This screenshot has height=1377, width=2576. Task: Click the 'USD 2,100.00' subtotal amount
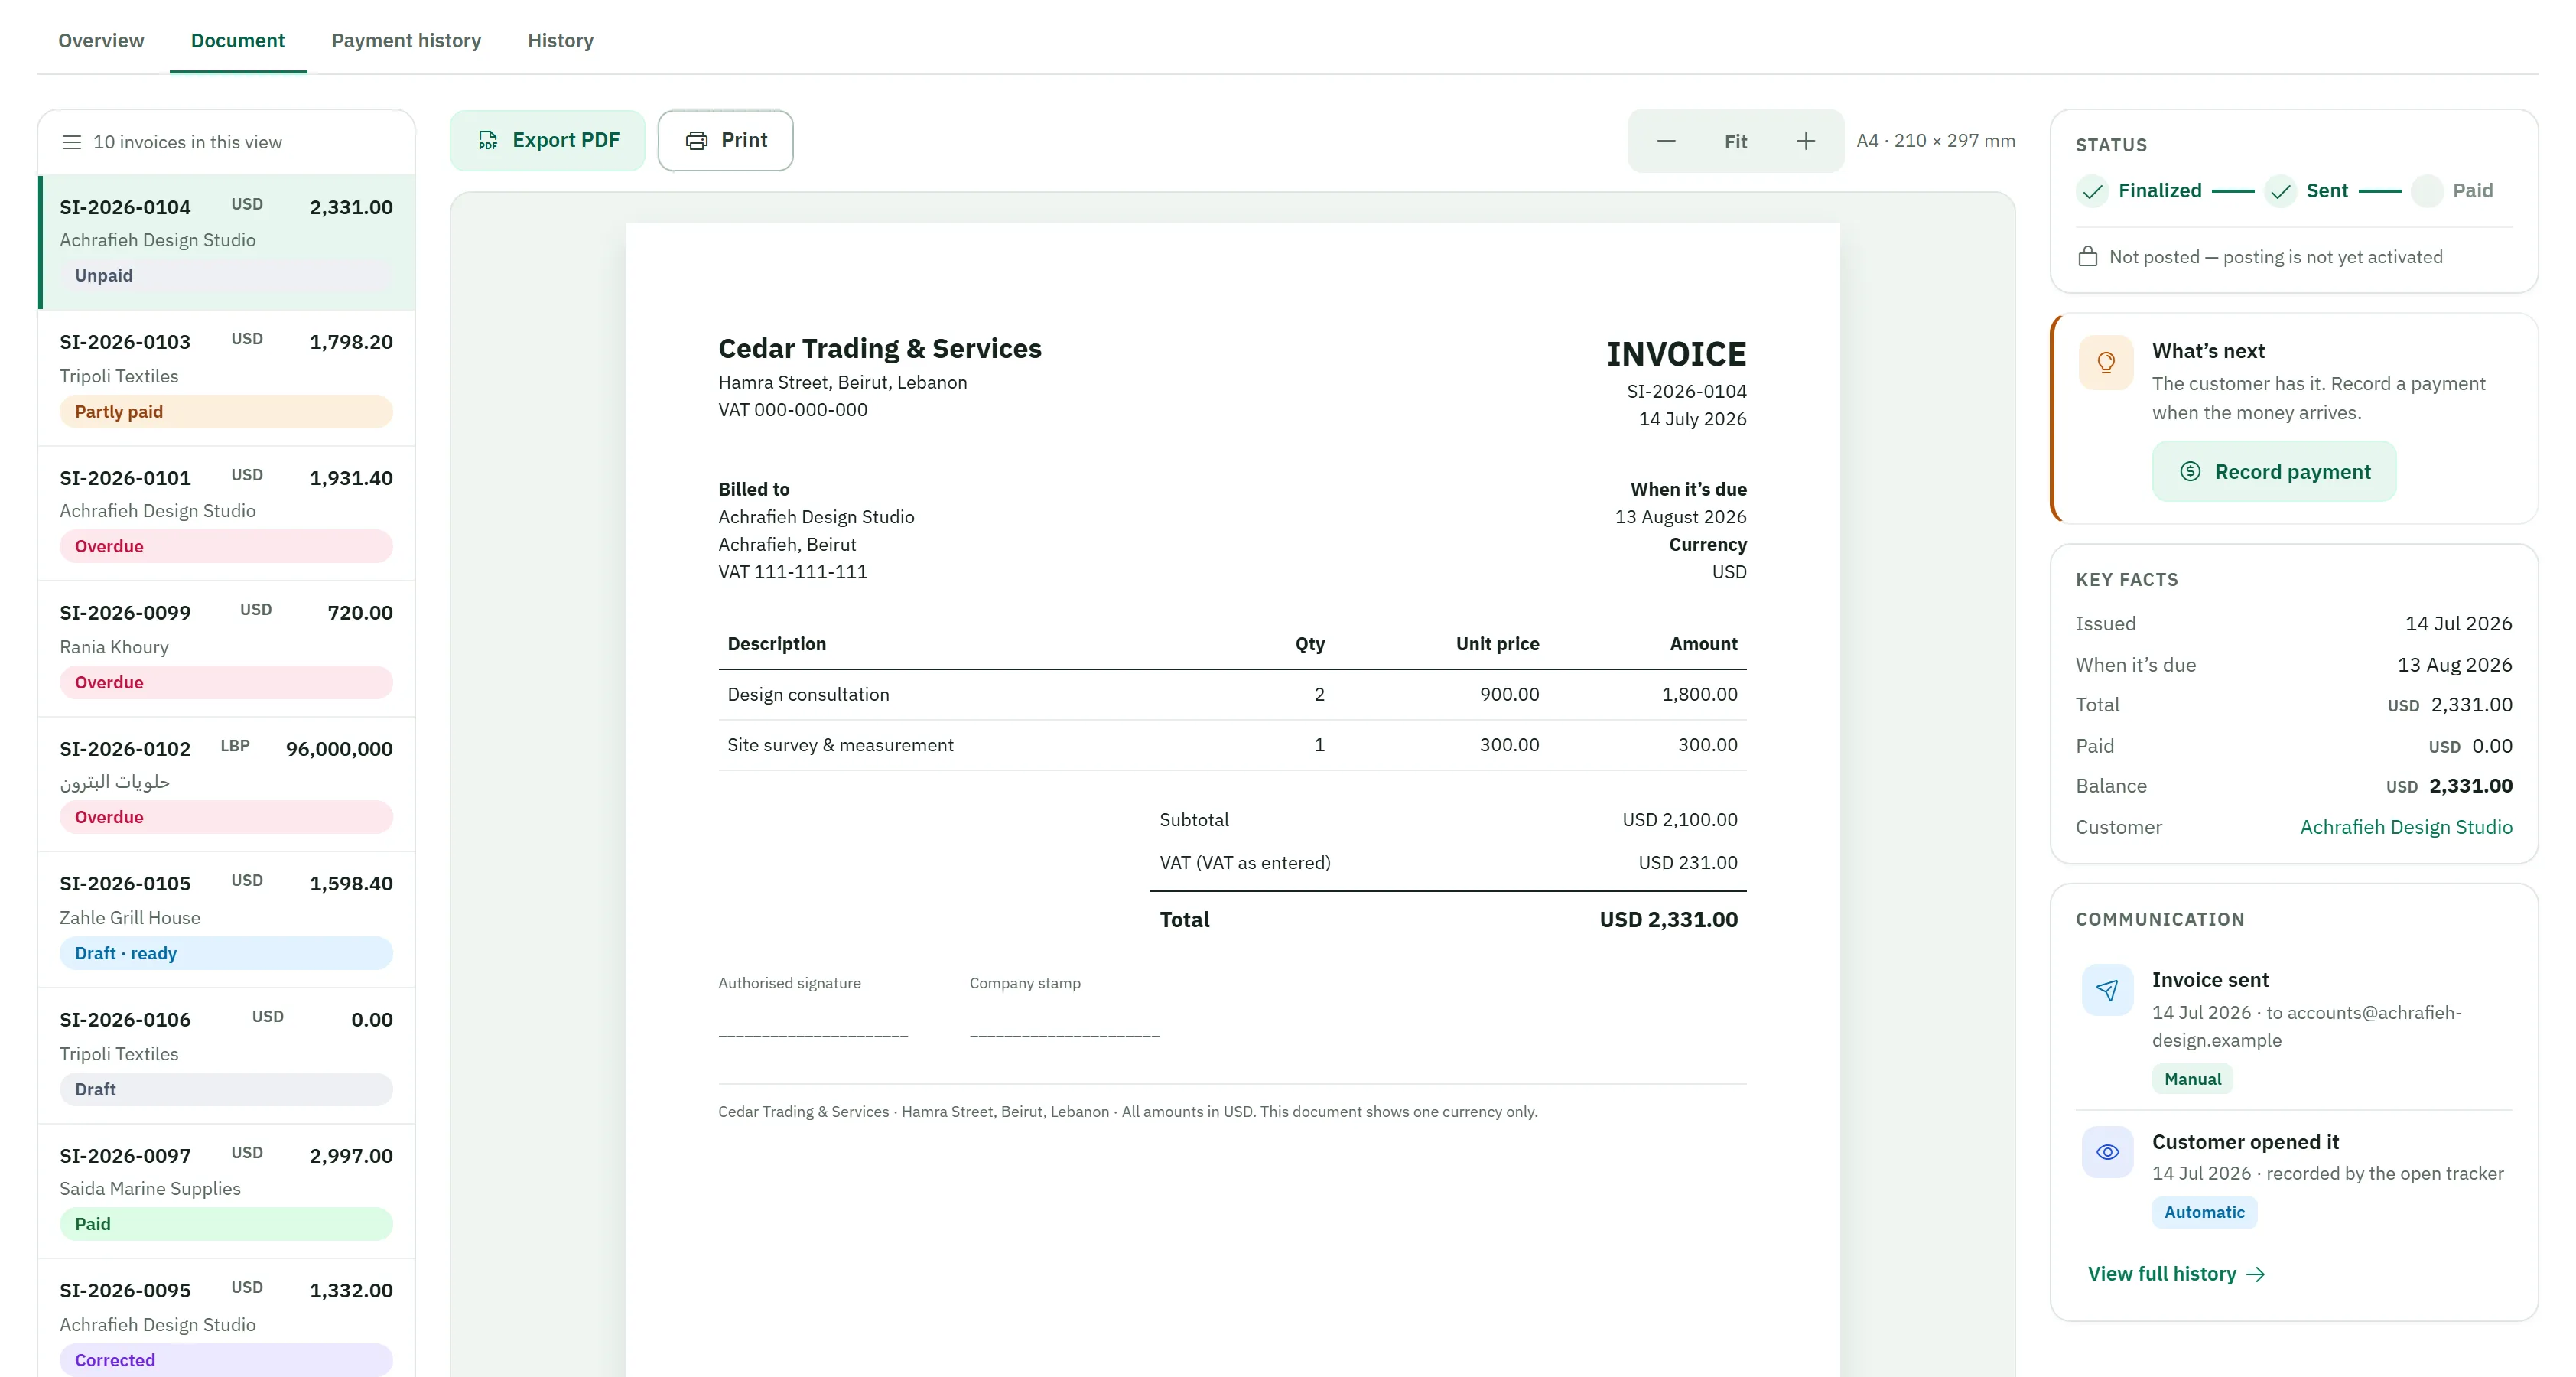pos(1679,820)
